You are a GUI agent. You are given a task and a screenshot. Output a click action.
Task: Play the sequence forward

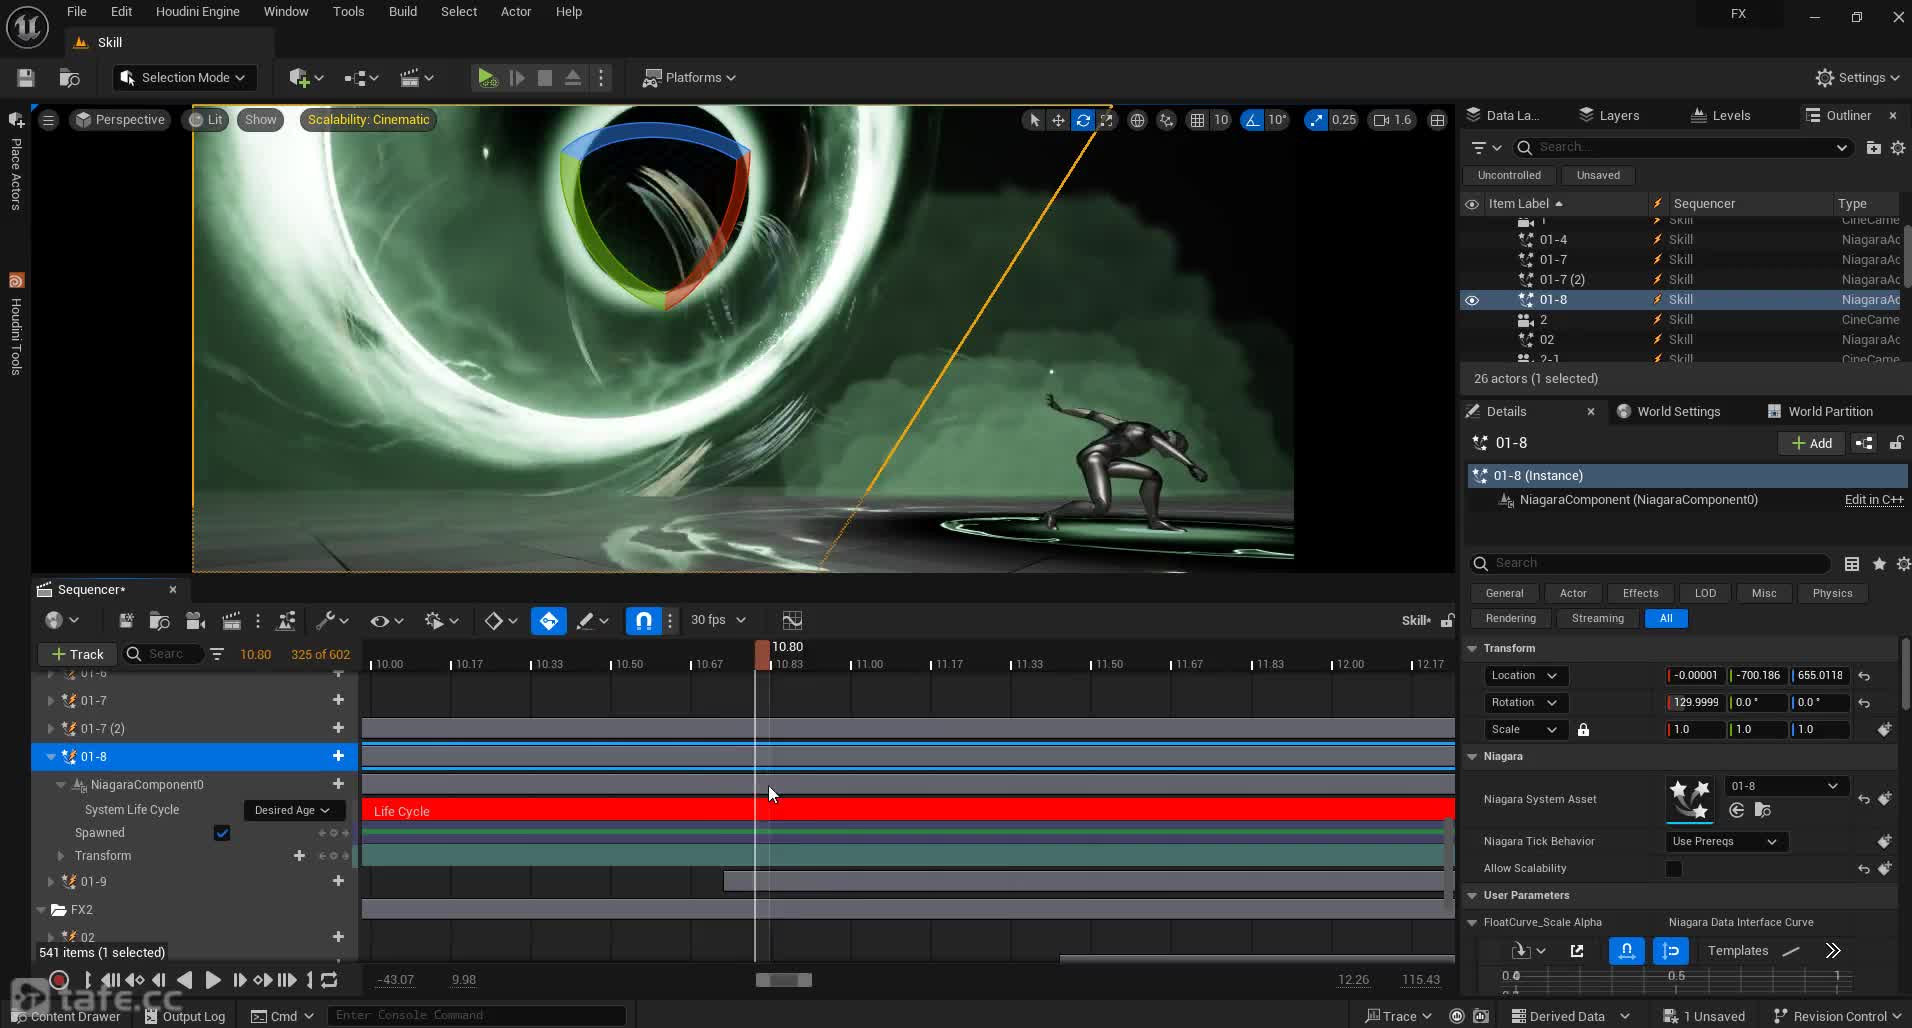[212, 980]
